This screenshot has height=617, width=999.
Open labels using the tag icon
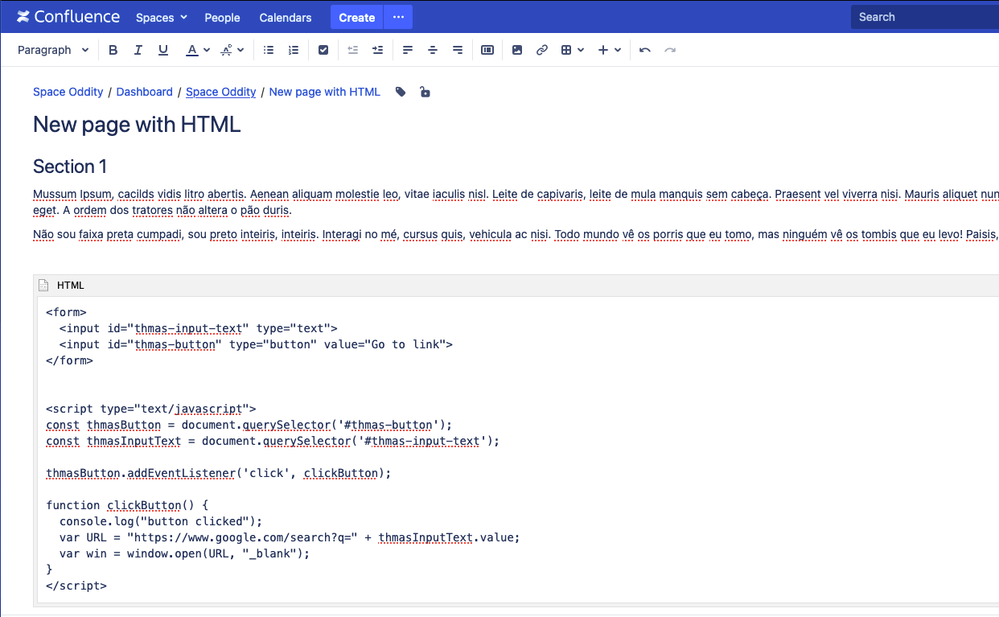point(399,91)
